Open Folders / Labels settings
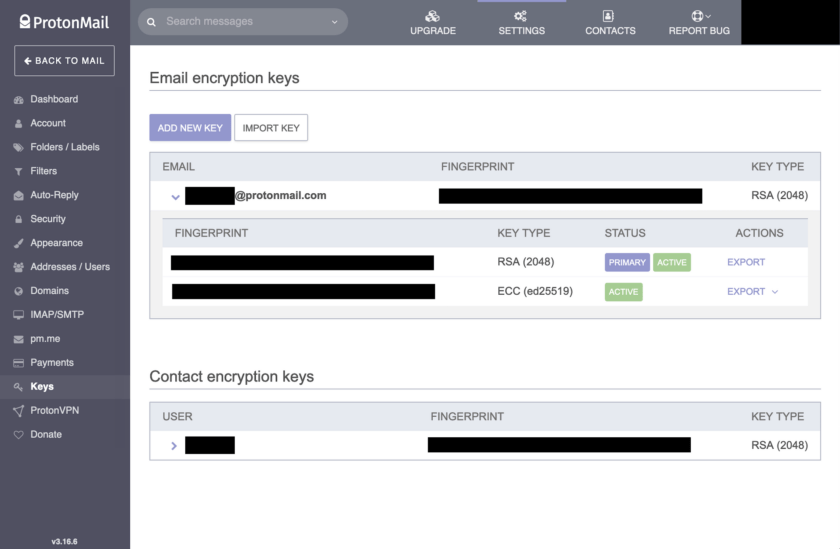The height and width of the screenshot is (549, 840). pyautogui.click(x=65, y=147)
